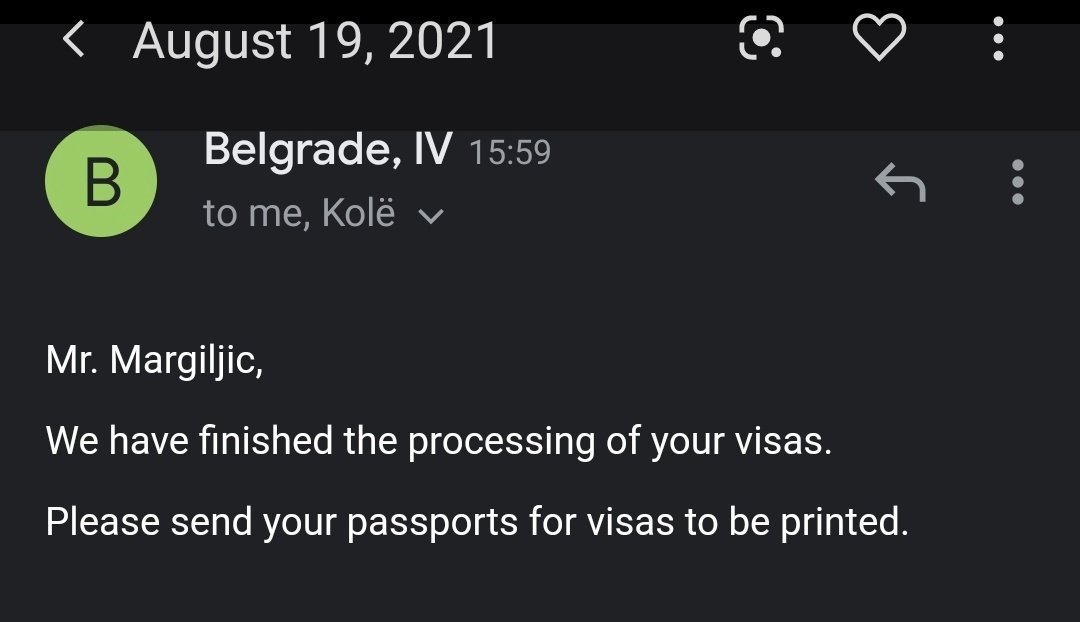The width and height of the screenshot is (1080, 622).
Task: Tap the August 19, 2021 title
Action: click(315, 41)
